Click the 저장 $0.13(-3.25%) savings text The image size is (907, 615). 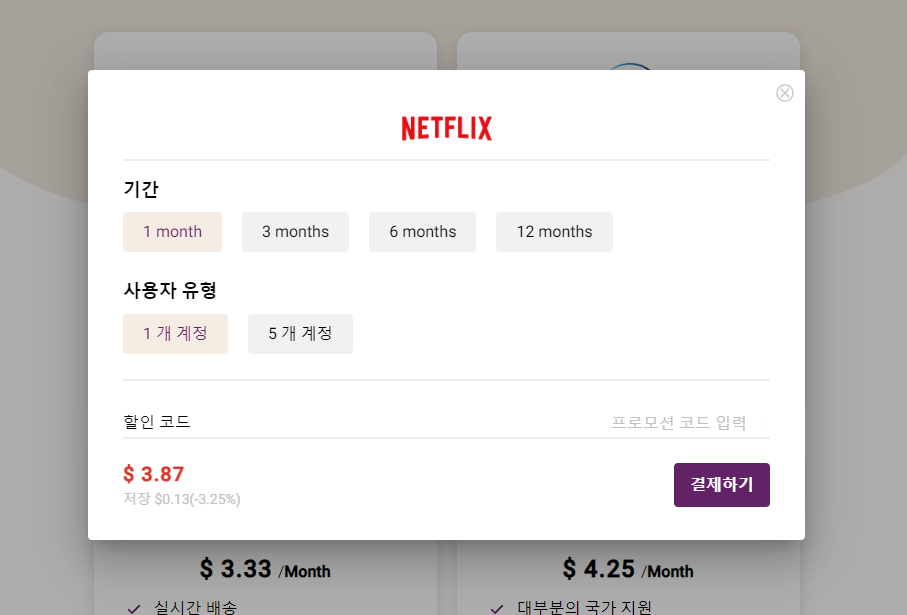coord(182,499)
